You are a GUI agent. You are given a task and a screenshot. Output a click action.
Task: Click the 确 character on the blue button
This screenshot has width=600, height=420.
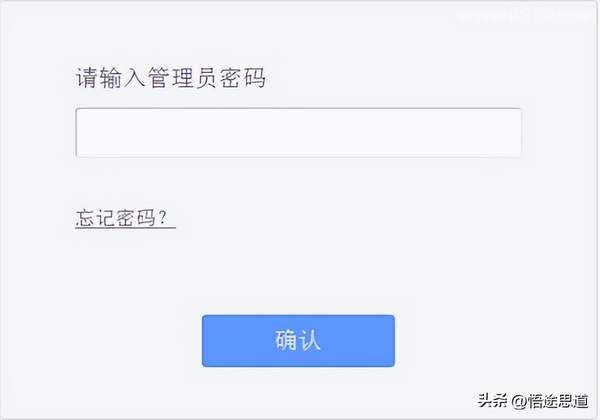pyautogui.click(x=286, y=340)
